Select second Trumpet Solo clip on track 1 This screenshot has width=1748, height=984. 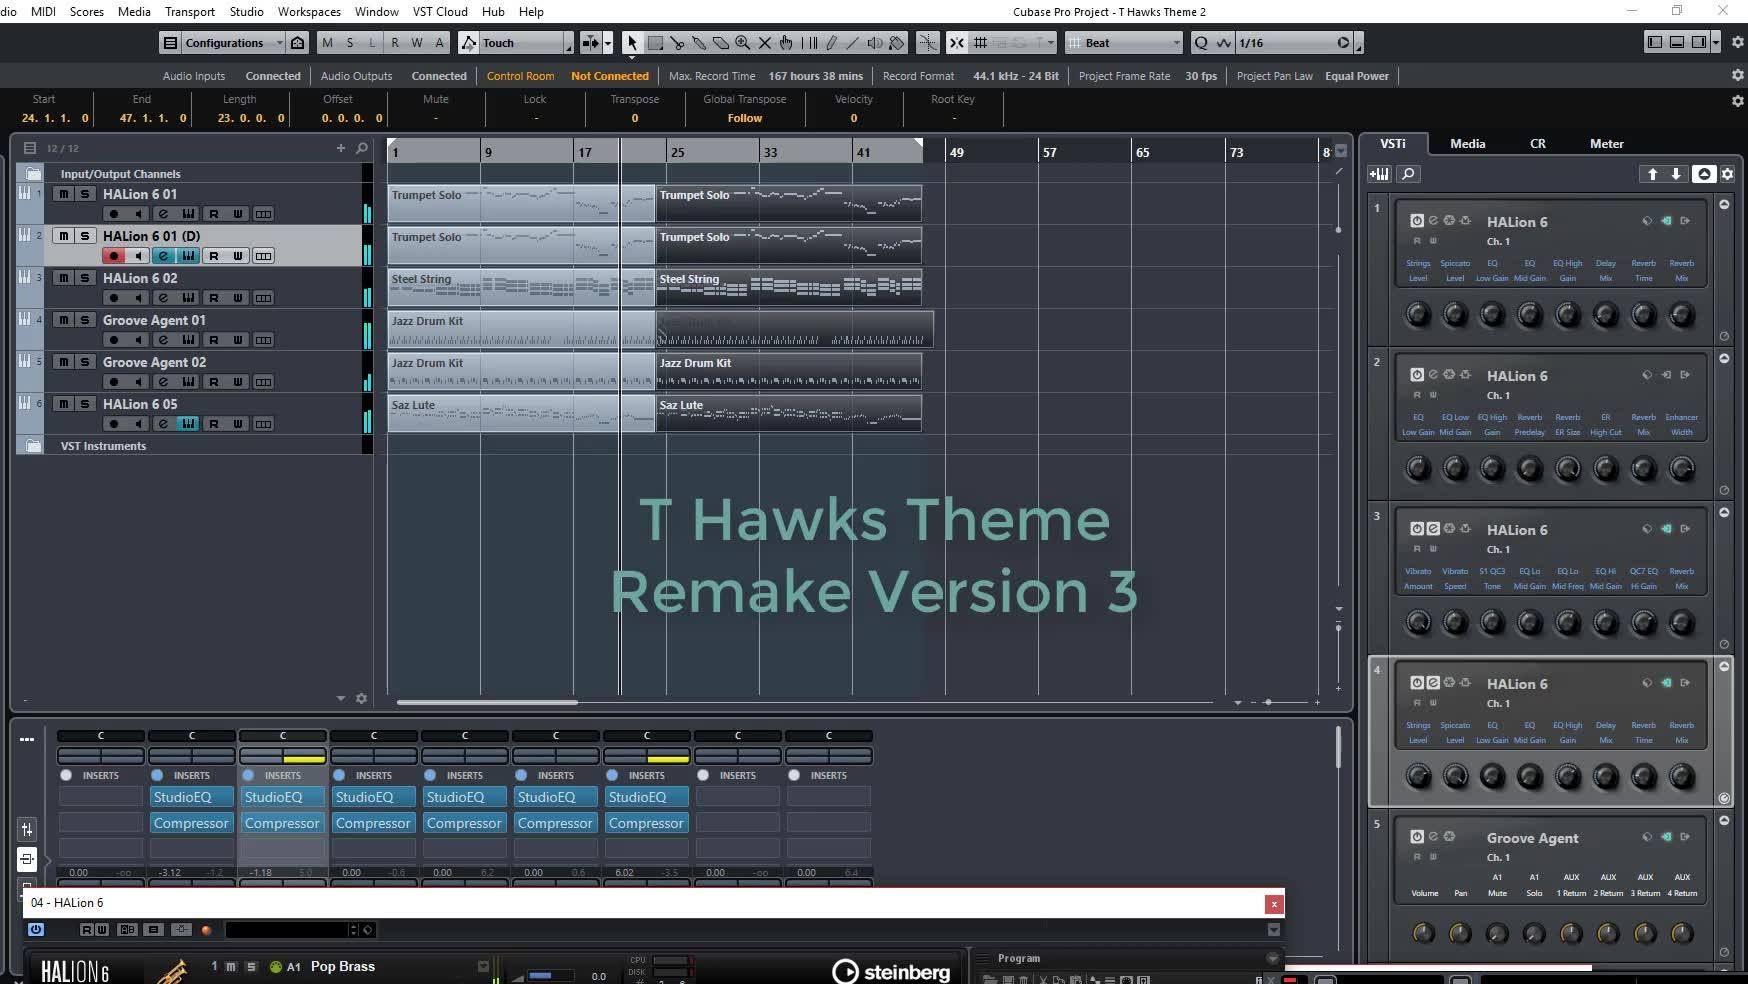click(x=788, y=203)
